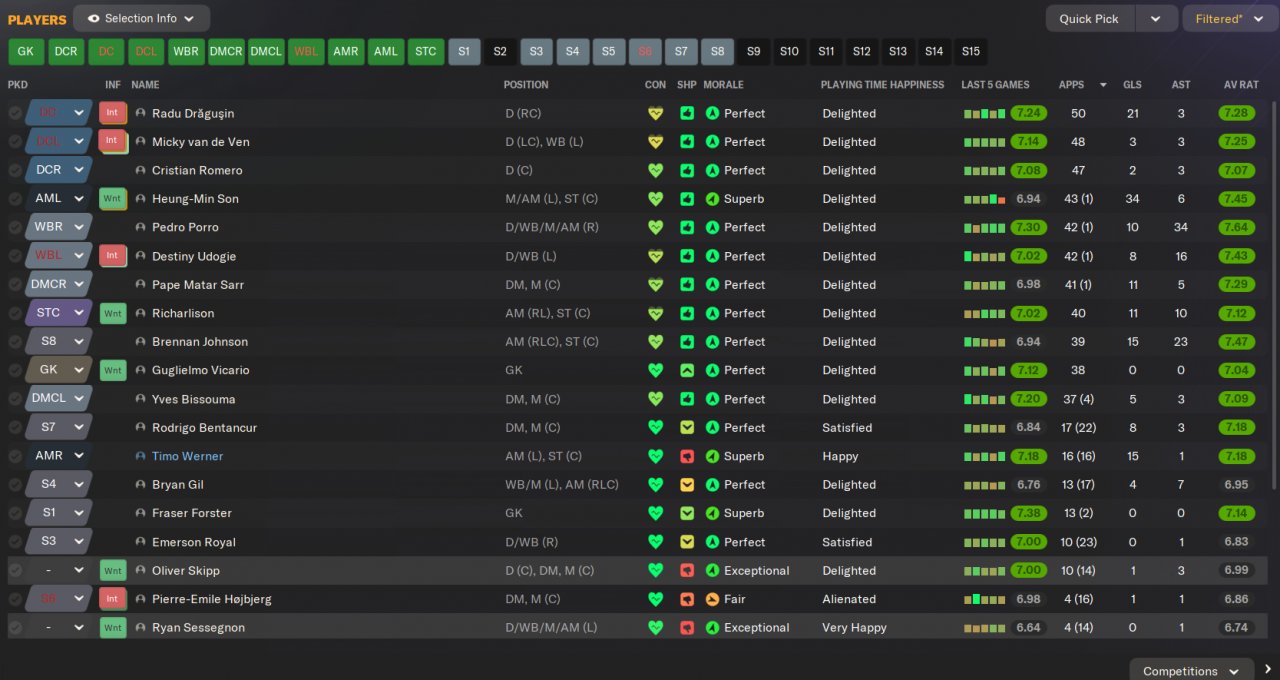Click the PLAYERS heading
The image size is (1280, 680).
click(x=37, y=19)
